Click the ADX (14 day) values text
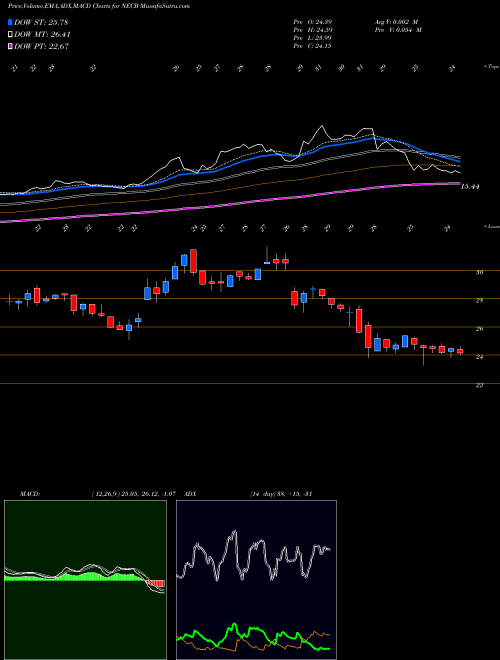The width and height of the screenshot is (500, 660). (280, 494)
